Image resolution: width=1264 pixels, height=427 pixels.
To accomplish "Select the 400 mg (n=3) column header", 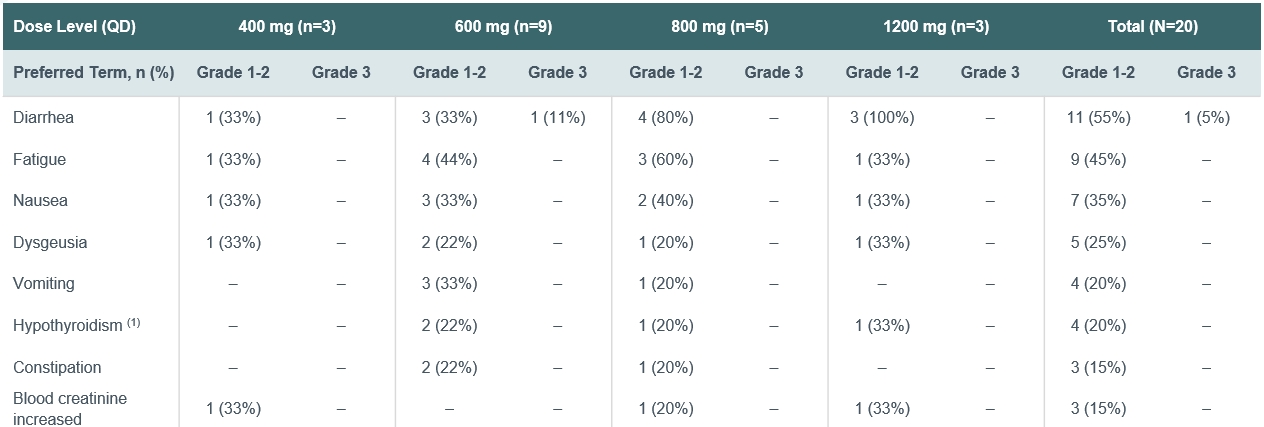I will click(x=287, y=27).
